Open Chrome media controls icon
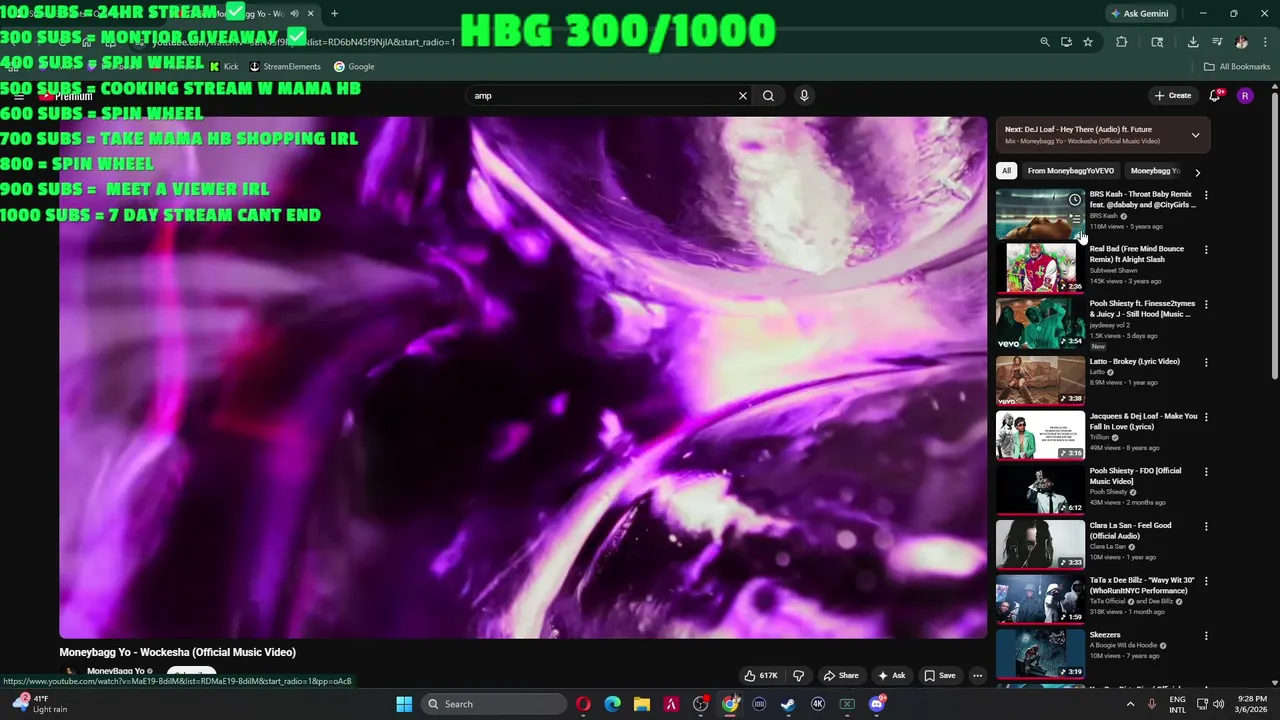The width and height of the screenshot is (1280, 720). [x=1217, y=42]
